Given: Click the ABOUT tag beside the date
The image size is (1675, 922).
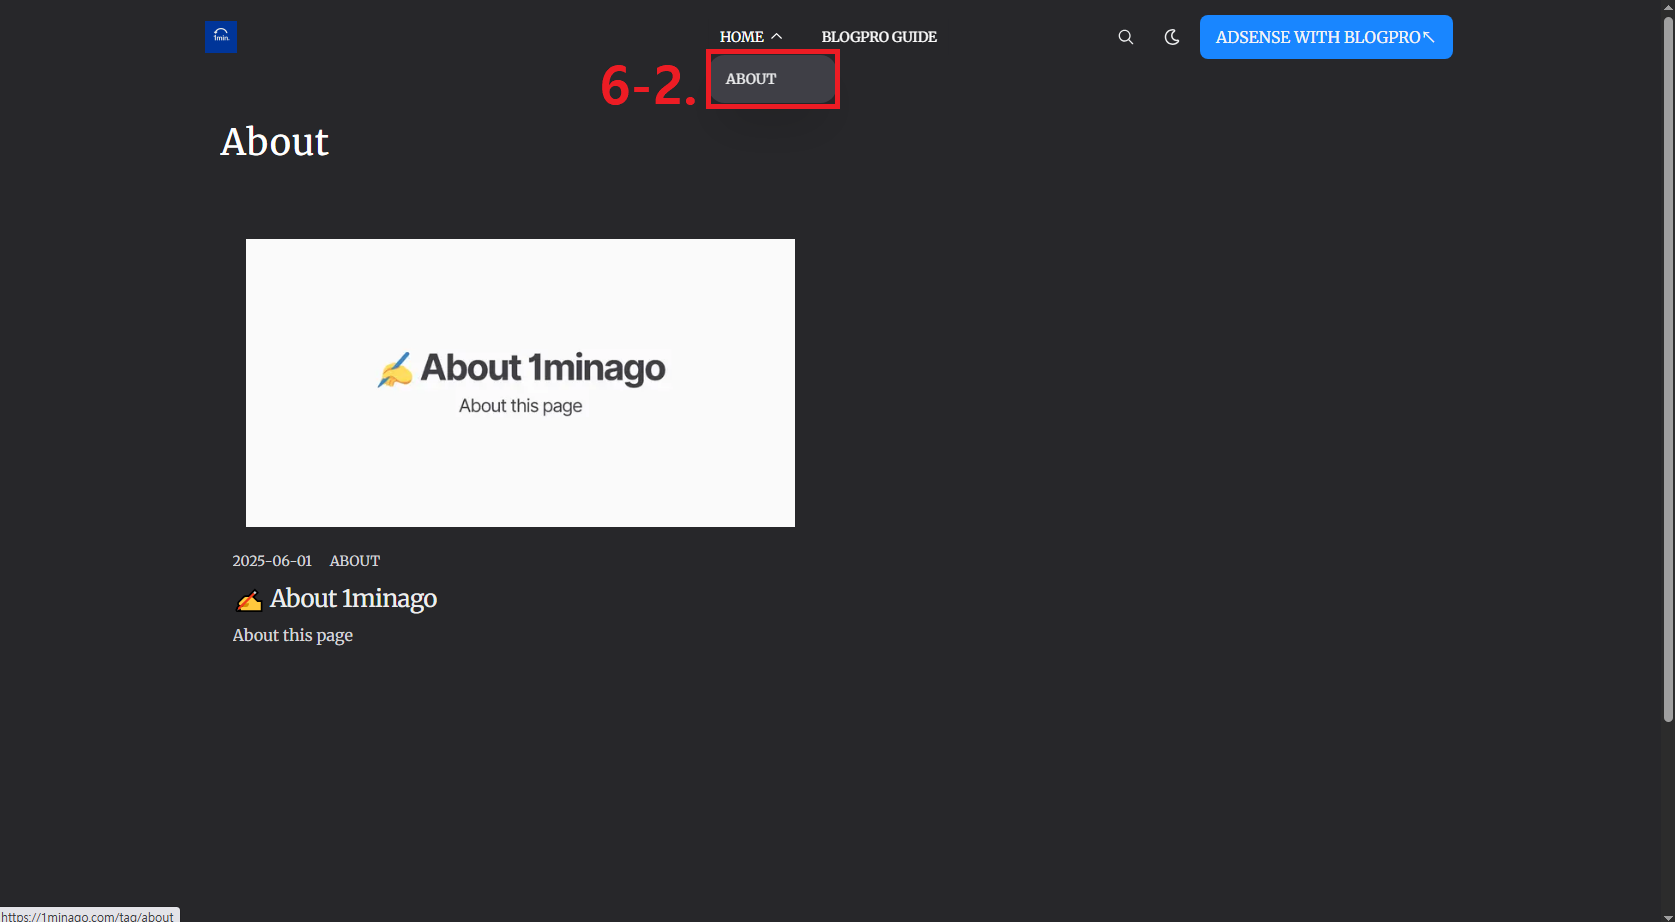Looking at the screenshot, I should click(x=355, y=561).
